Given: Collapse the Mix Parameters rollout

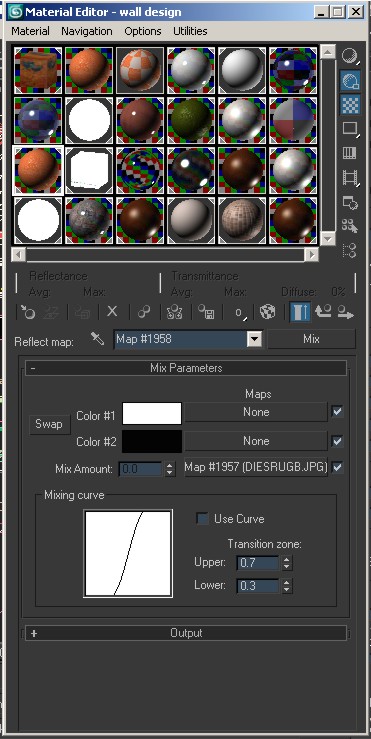Looking at the screenshot, I should point(186,368).
